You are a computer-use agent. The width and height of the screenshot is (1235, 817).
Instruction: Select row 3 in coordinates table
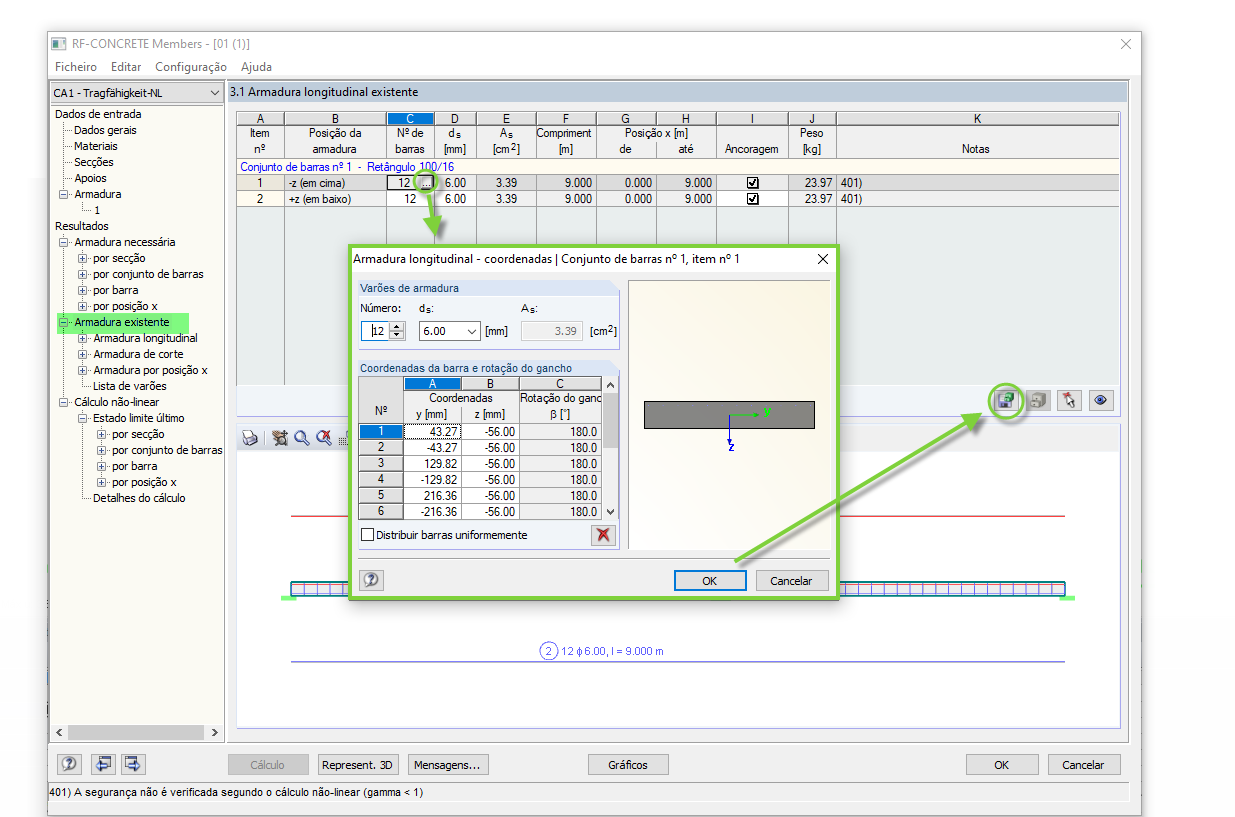(381, 464)
